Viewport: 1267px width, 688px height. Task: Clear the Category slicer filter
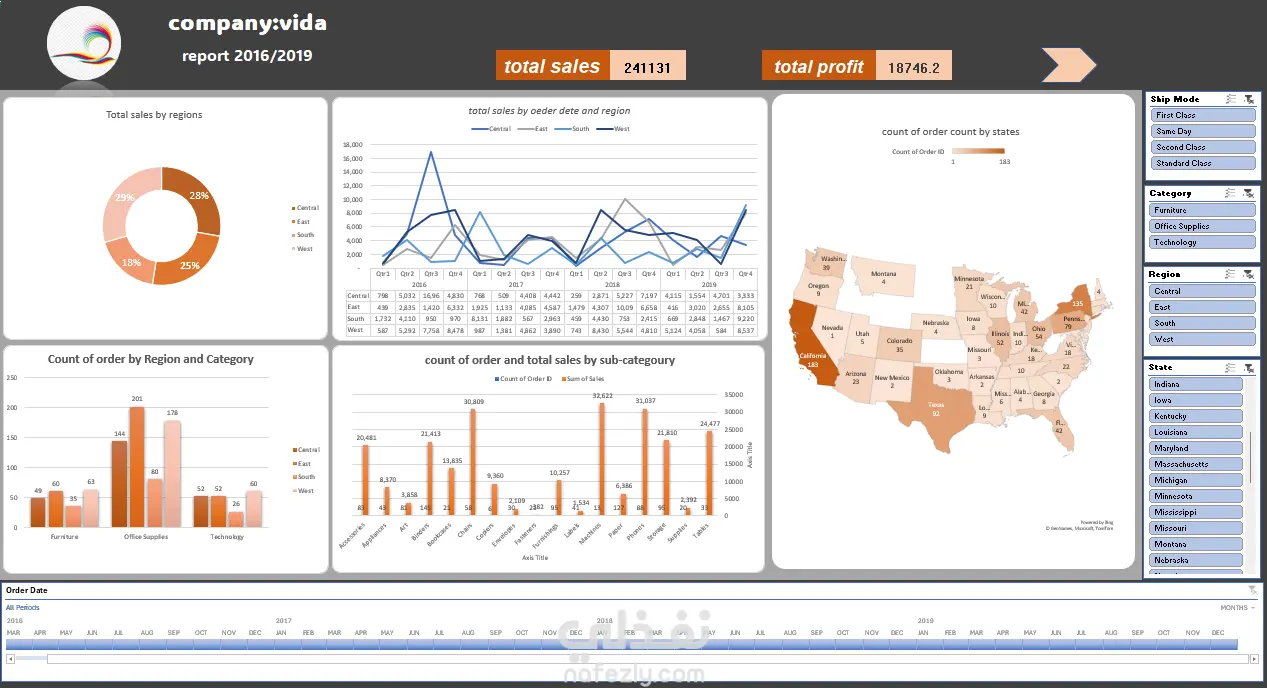[x=1249, y=193]
